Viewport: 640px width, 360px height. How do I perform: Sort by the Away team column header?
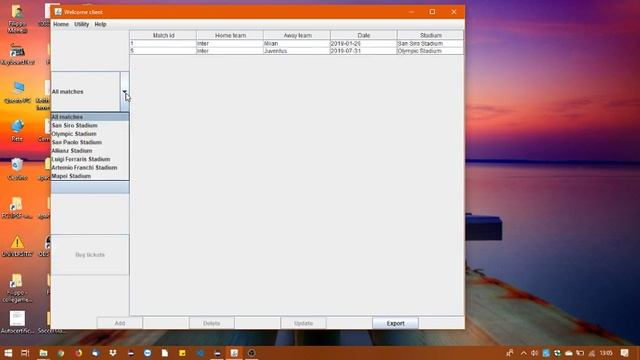click(297, 36)
